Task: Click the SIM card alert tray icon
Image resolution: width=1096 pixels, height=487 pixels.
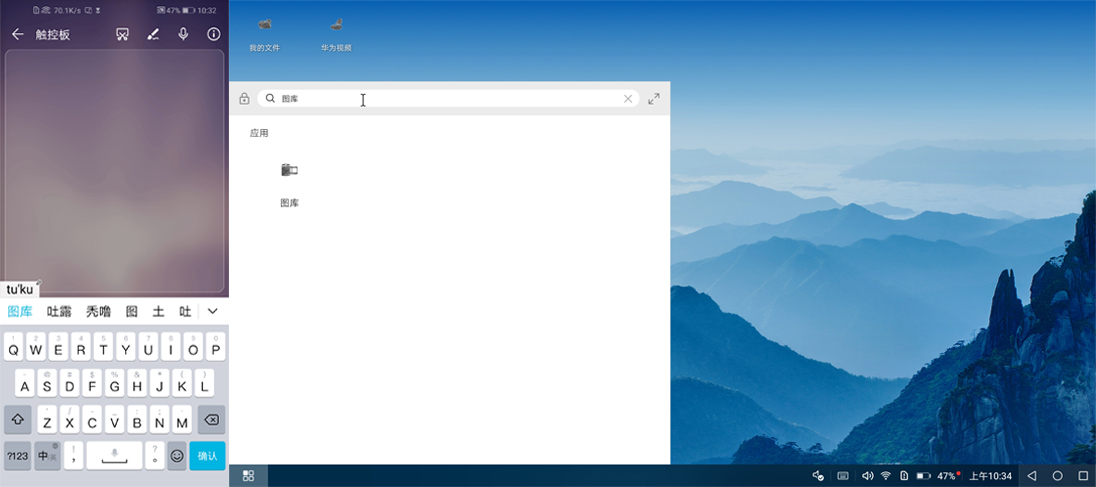Action: tap(904, 476)
